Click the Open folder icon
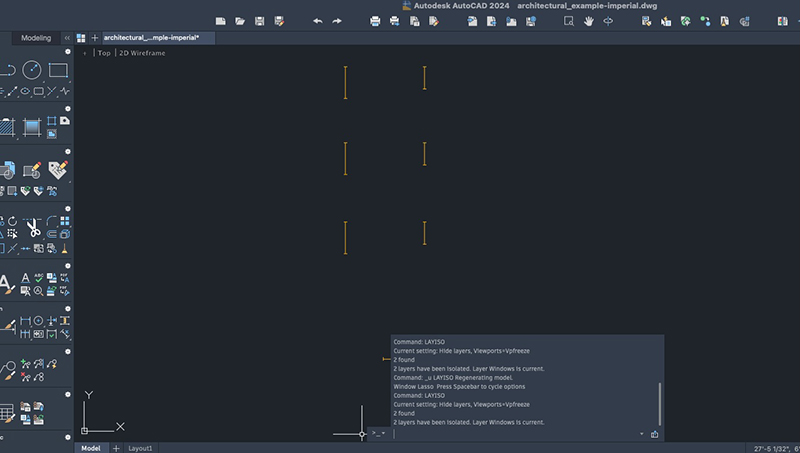 (x=240, y=21)
